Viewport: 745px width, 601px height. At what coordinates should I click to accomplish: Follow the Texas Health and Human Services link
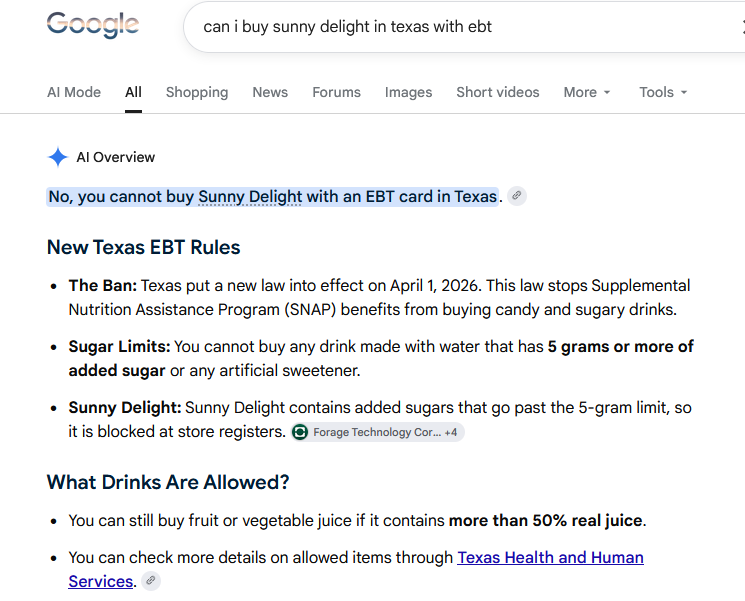click(x=356, y=569)
